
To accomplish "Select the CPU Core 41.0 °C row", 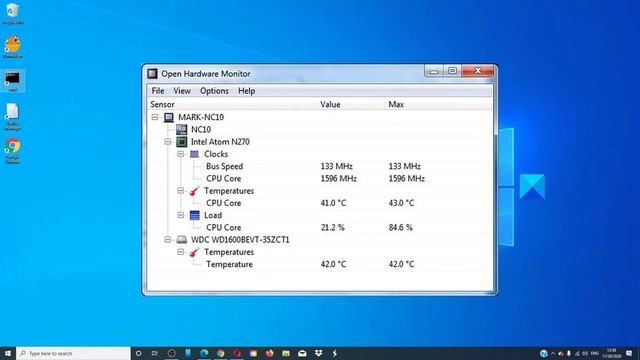I will coord(320,203).
